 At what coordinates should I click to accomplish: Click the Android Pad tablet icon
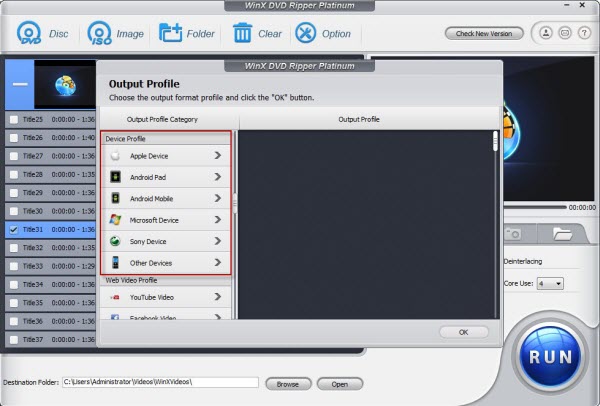[x=115, y=177]
